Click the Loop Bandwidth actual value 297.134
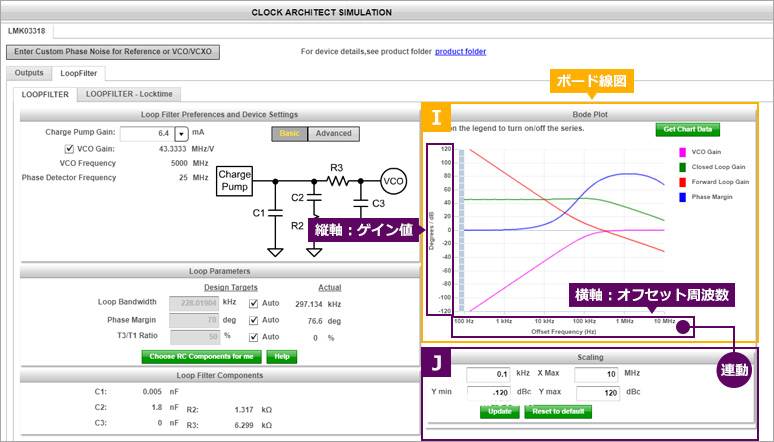This screenshot has height=442, width=774. pyautogui.click(x=309, y=304)
